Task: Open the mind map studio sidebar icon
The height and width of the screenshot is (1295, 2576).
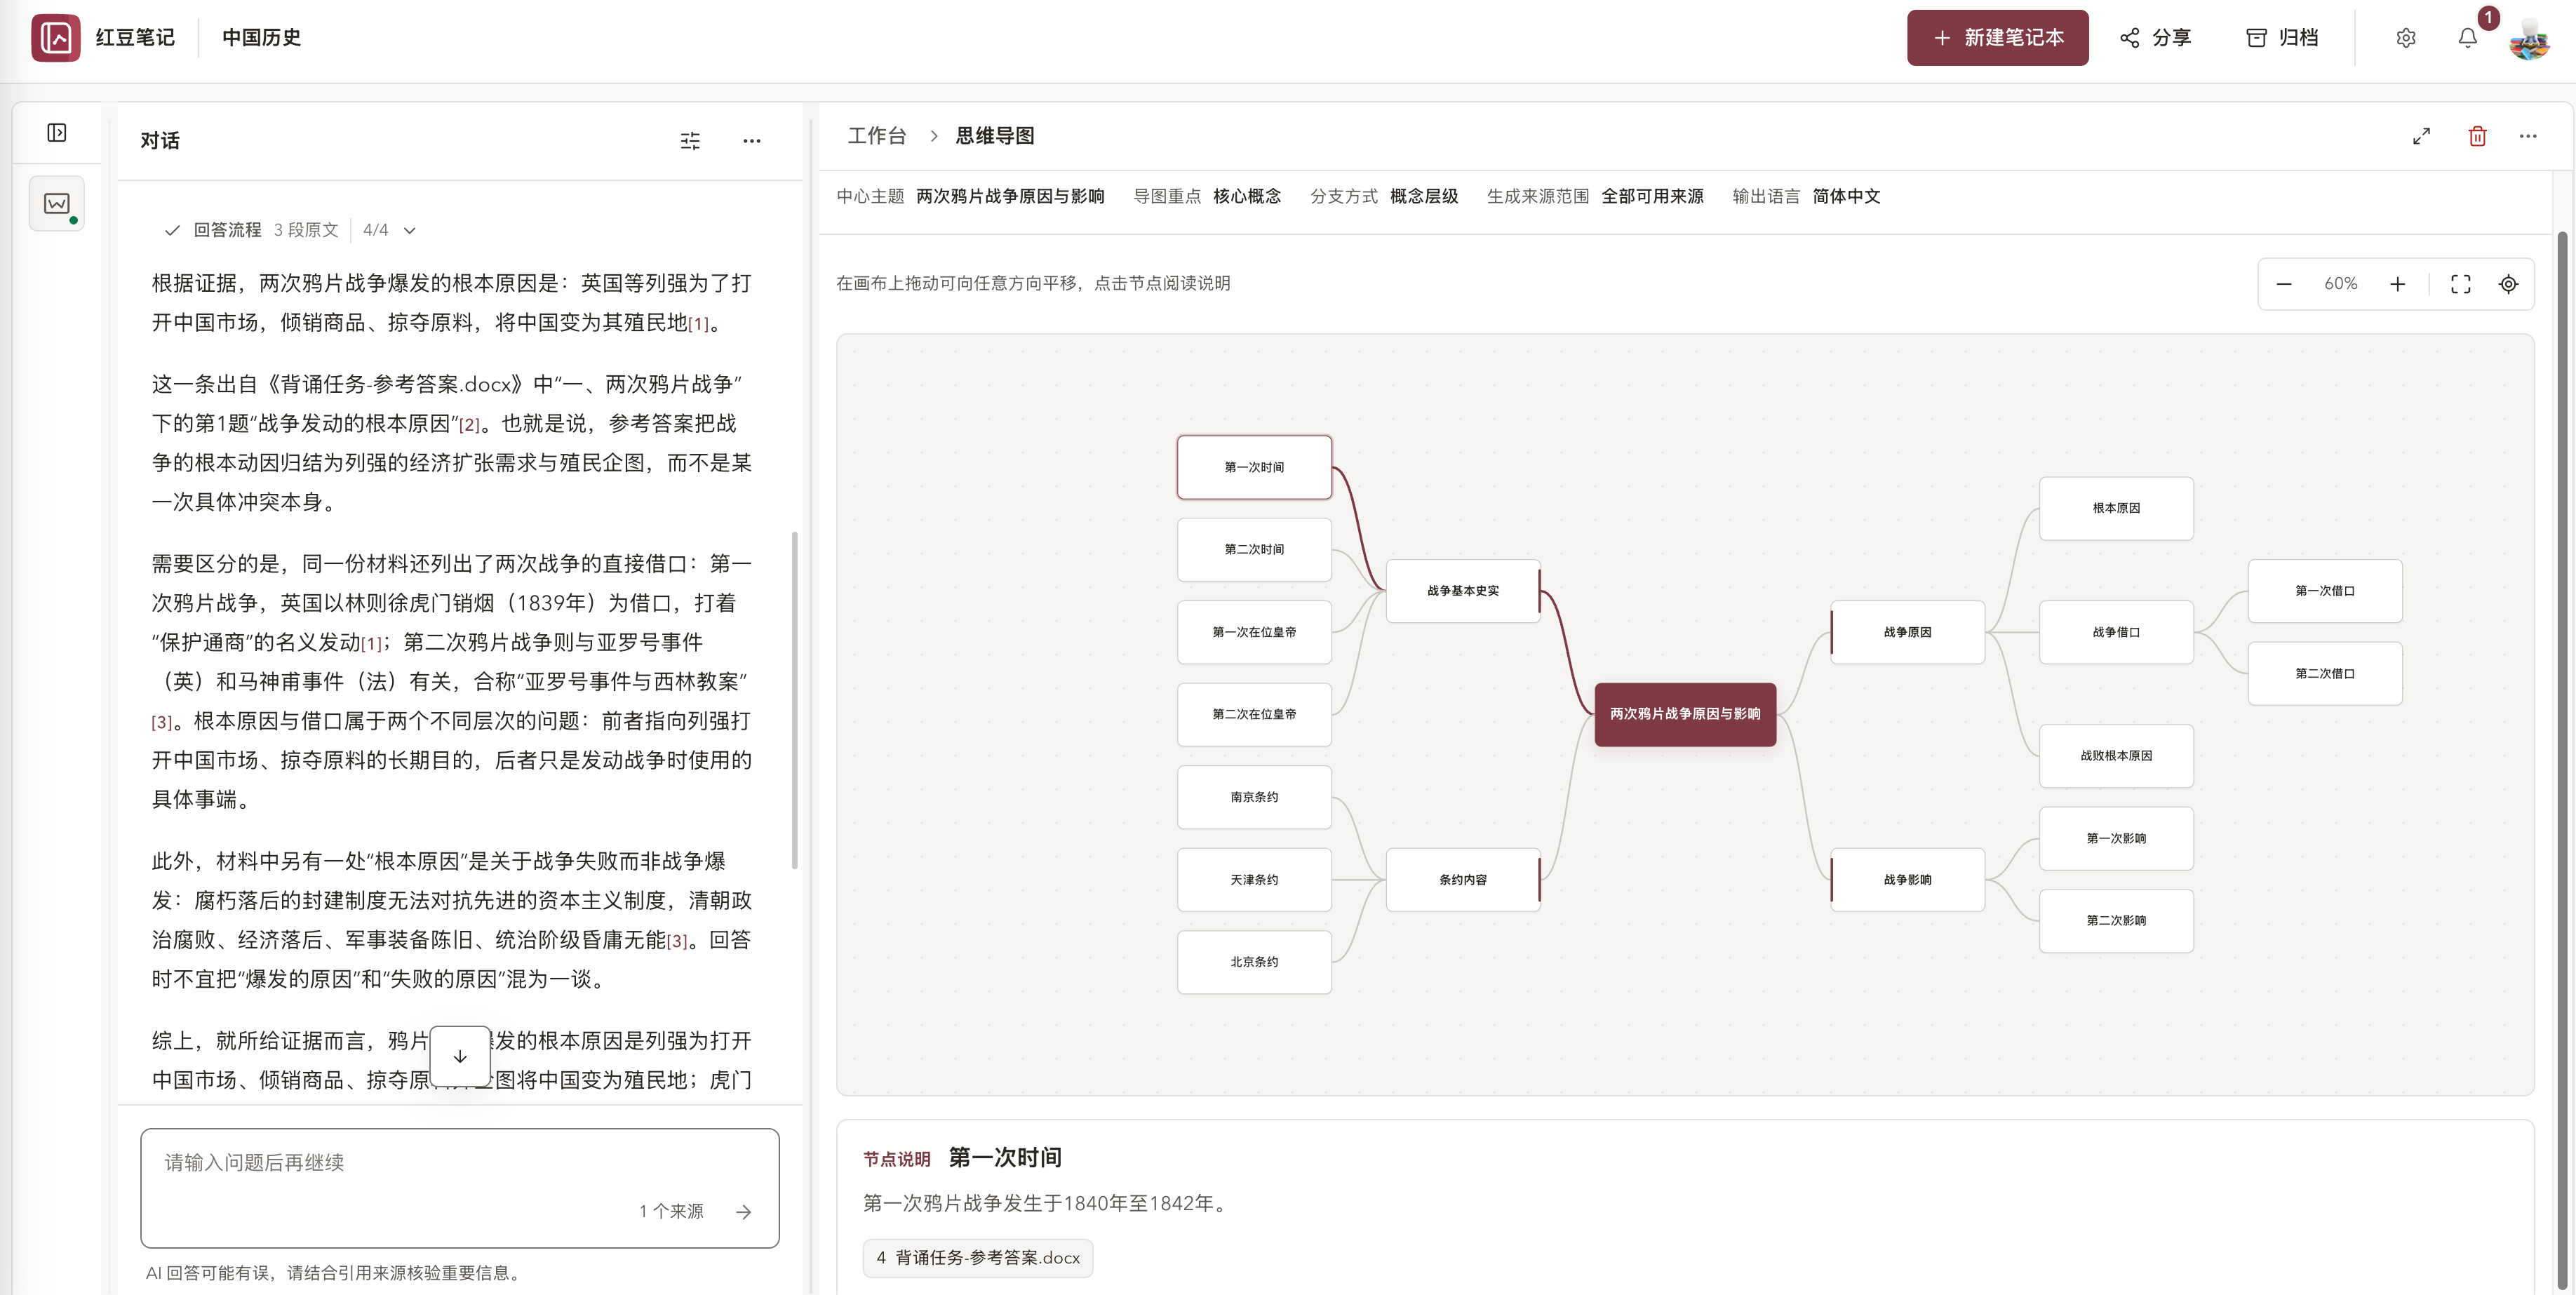Action: (x=57, y=204)
